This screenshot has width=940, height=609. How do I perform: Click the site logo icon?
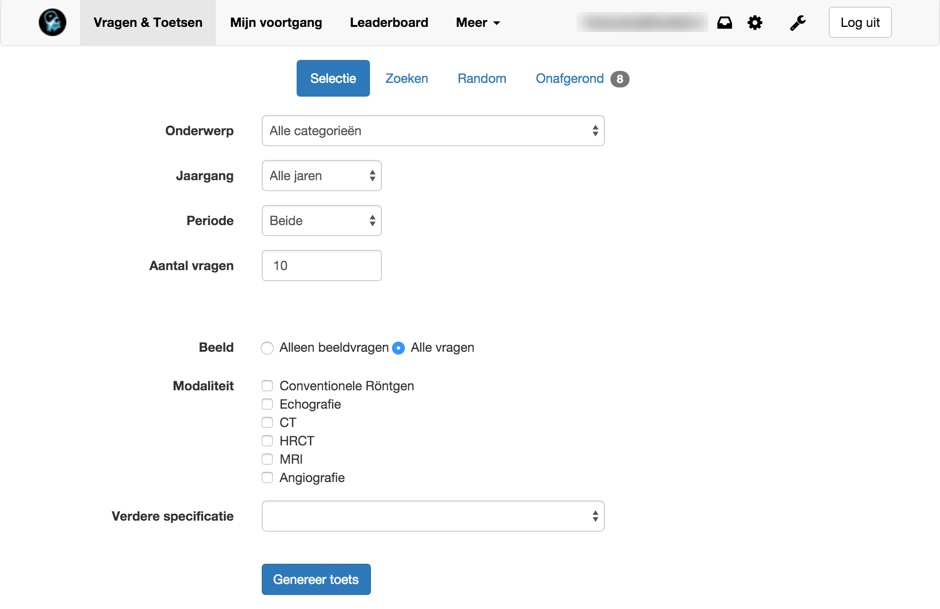click(x=52, y=22)
